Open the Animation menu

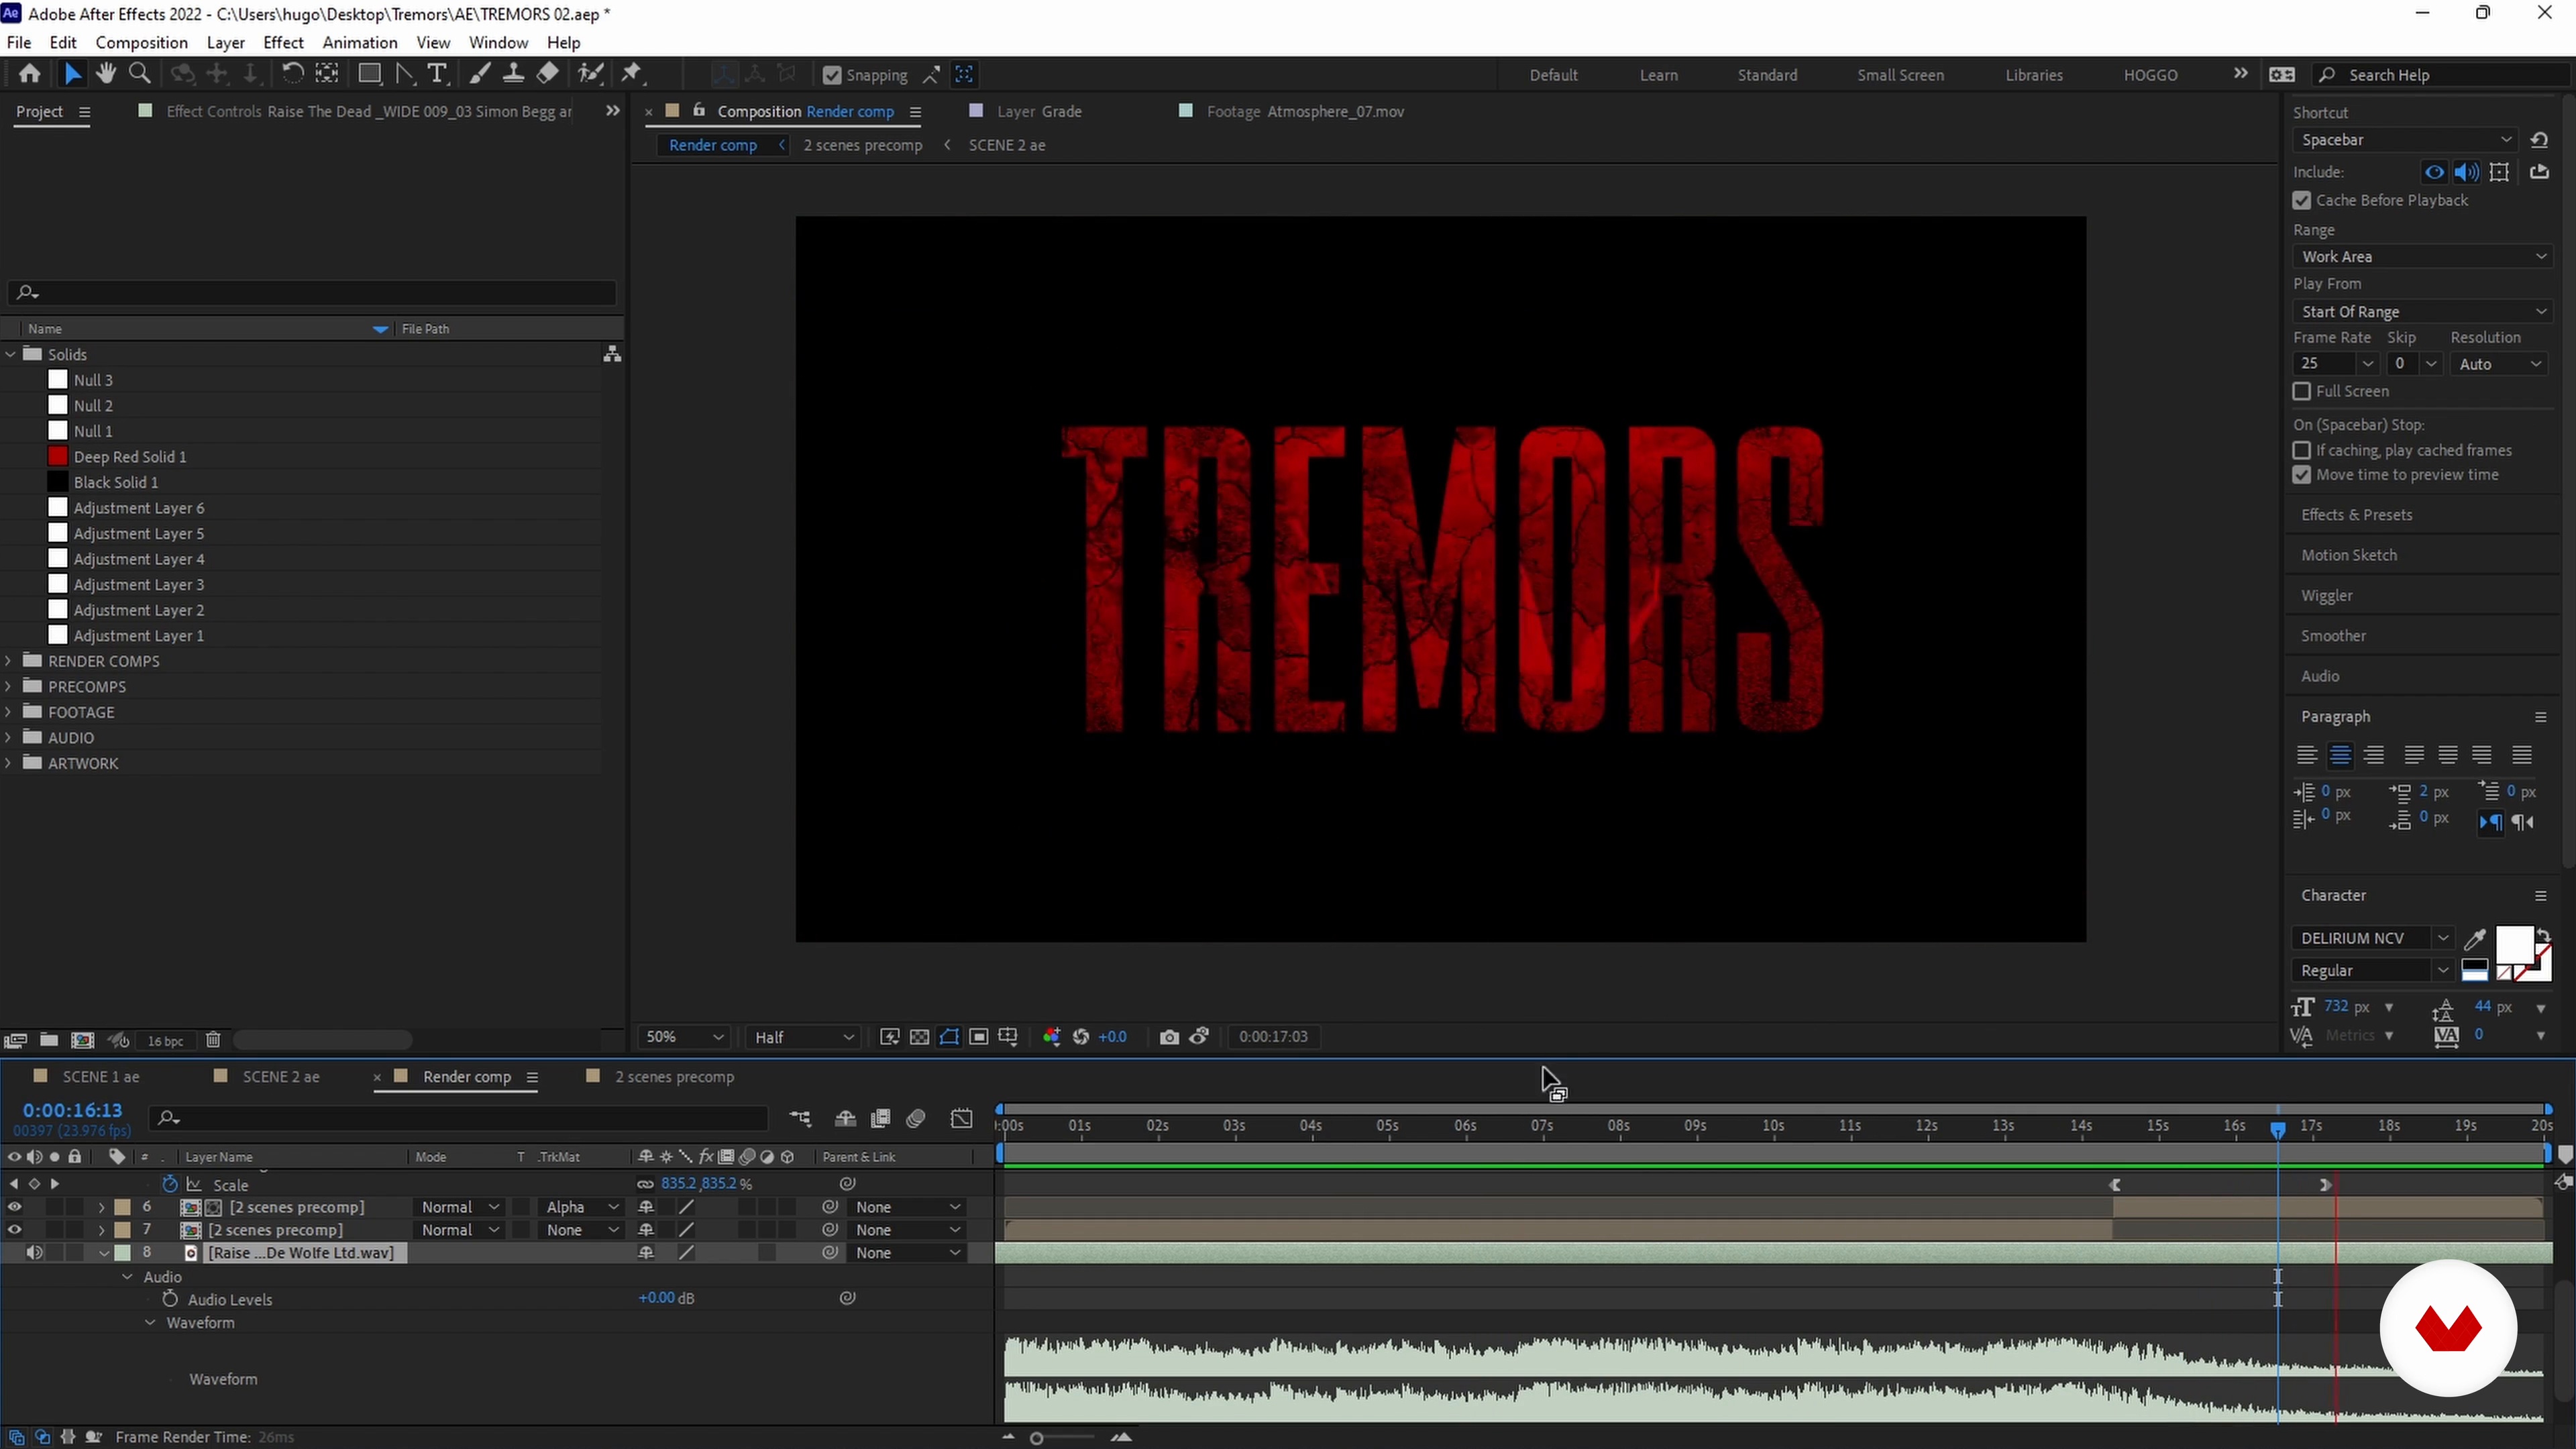[359, 42]
